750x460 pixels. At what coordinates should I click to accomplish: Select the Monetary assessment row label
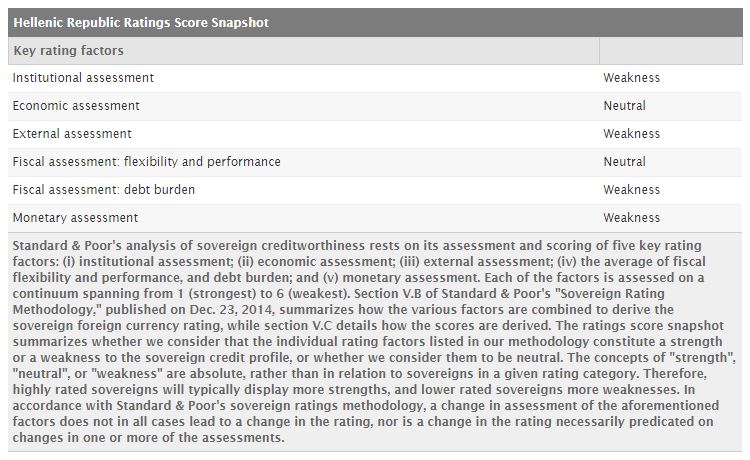[75, 218]
